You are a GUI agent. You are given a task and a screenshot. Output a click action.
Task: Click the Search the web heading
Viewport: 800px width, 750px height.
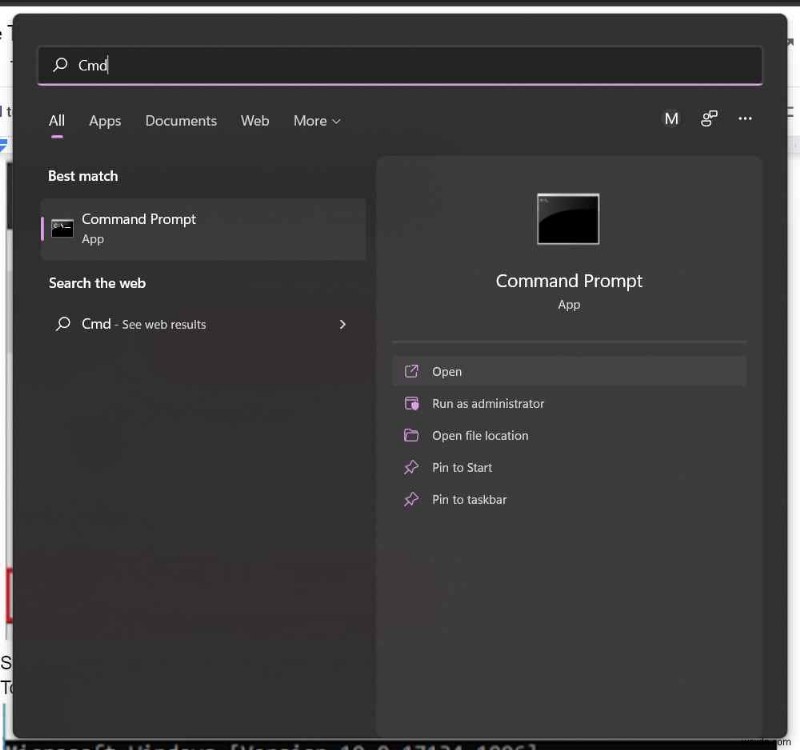tap(97, 283)
